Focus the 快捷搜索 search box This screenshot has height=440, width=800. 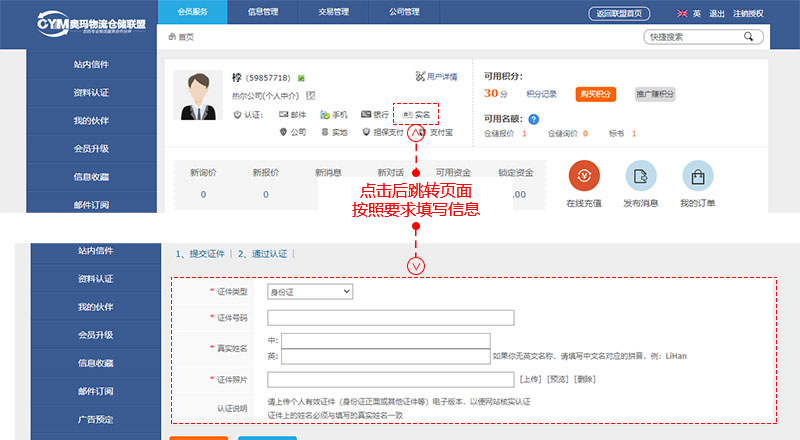690,37
